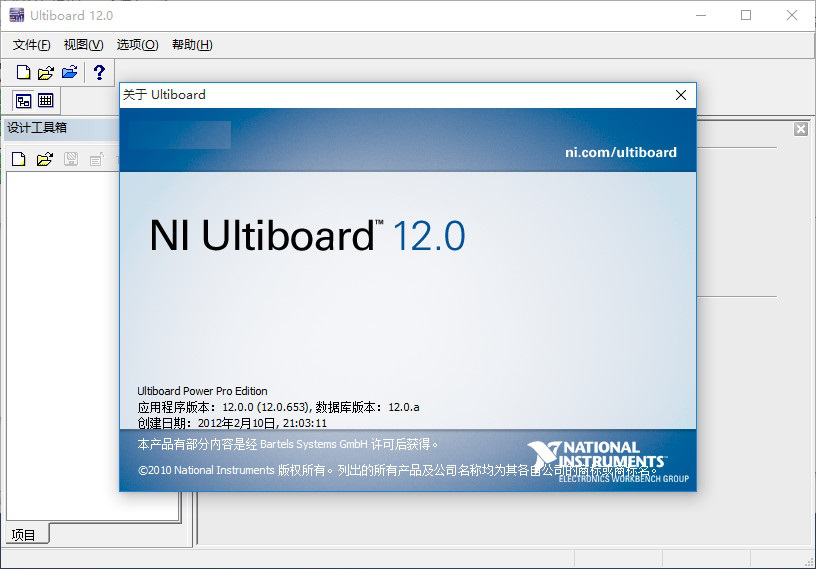The width and height of the screenshot is (816, 569).
Task: Click the 'NI Ultiboard 12.0' product title
Action: (307, 236)
